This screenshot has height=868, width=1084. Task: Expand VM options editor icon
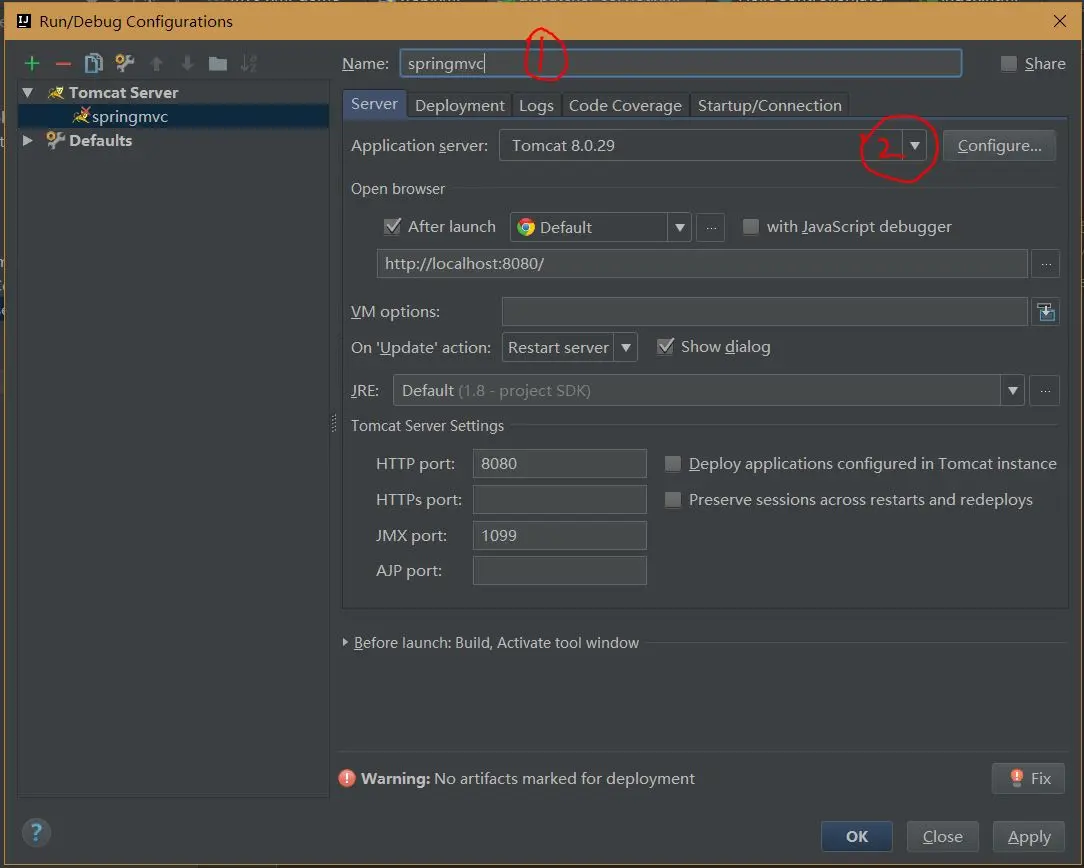tap(1045, 312)
